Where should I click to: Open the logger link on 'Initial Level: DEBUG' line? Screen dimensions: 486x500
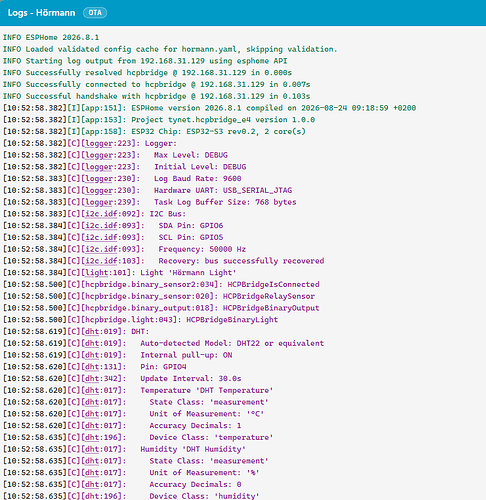(98, 167)
